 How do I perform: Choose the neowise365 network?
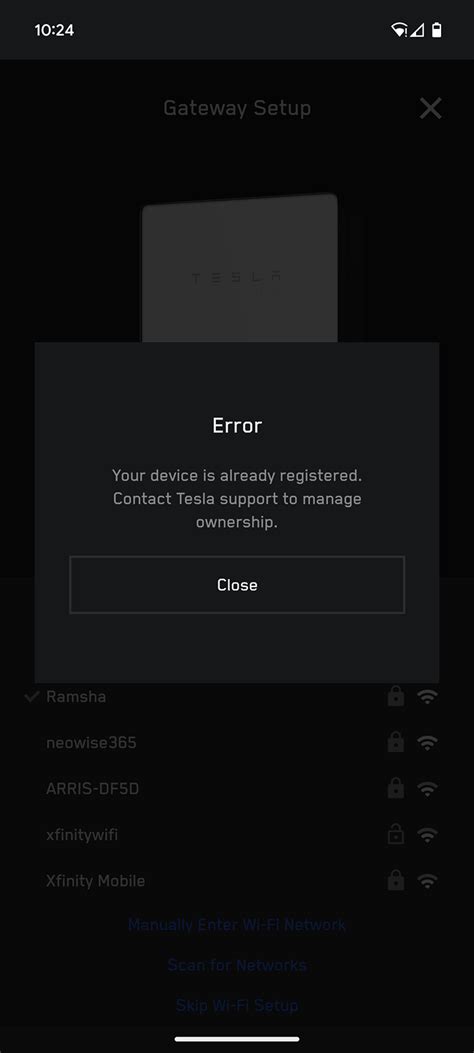click(x=237, y=743)
